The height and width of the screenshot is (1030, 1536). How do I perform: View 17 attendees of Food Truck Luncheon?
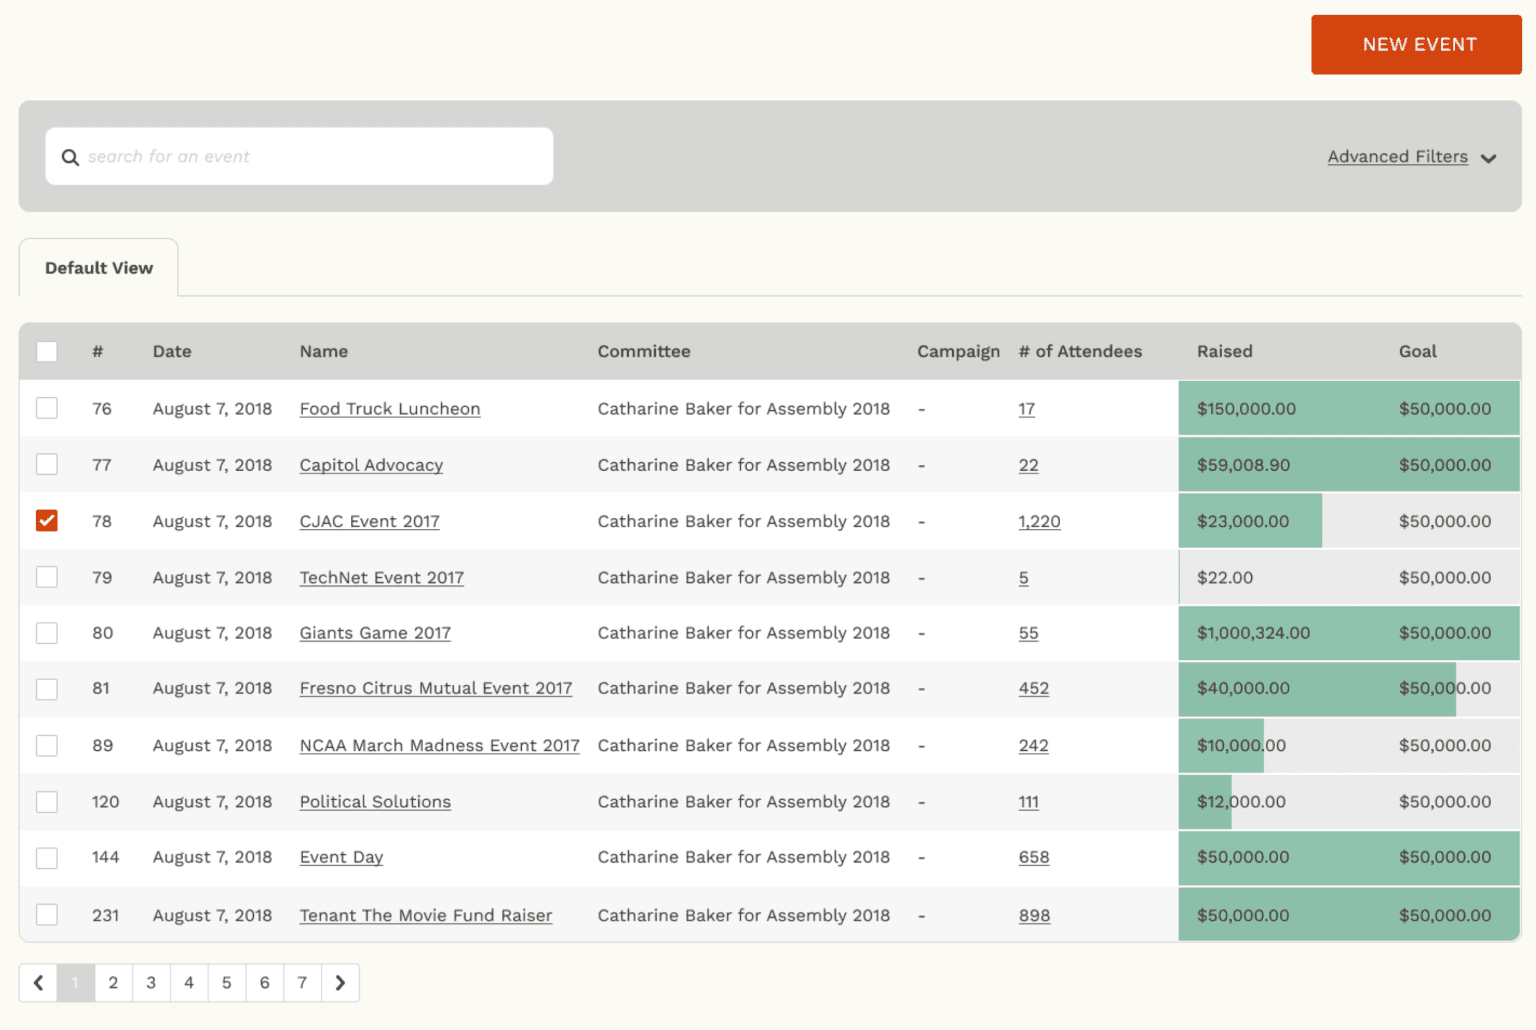tap(1027, 409)
